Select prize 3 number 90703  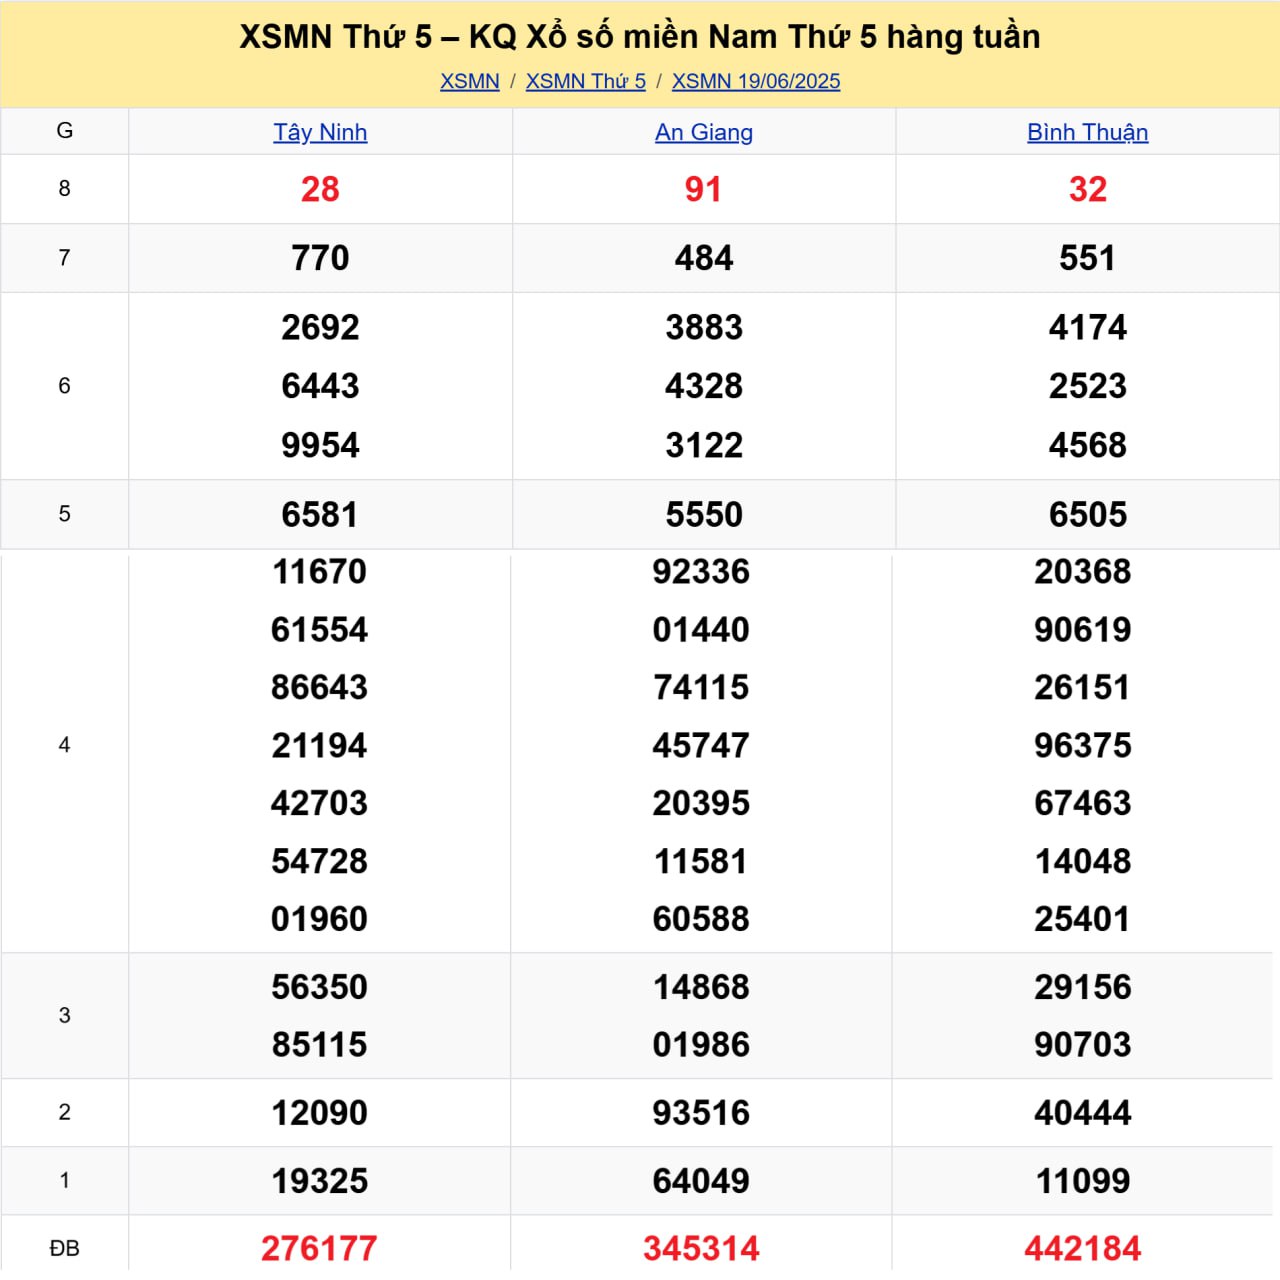(x=1083, y=1045)
